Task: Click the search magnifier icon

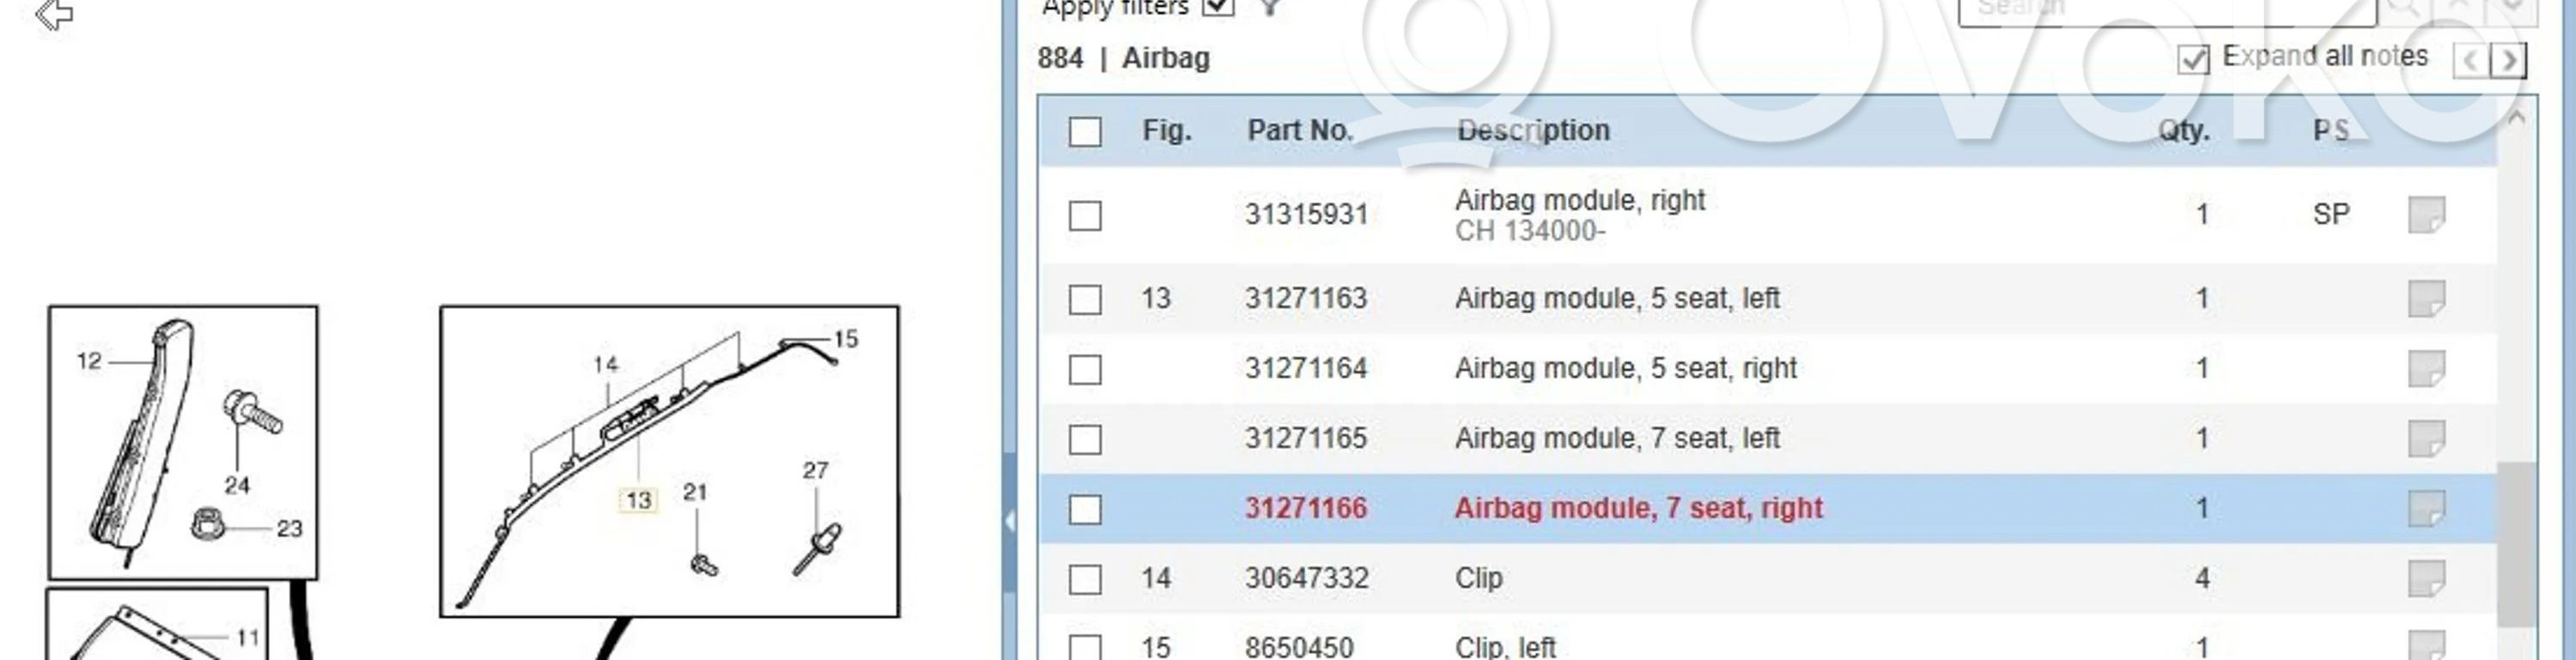Action: [x=2402, y=8]
